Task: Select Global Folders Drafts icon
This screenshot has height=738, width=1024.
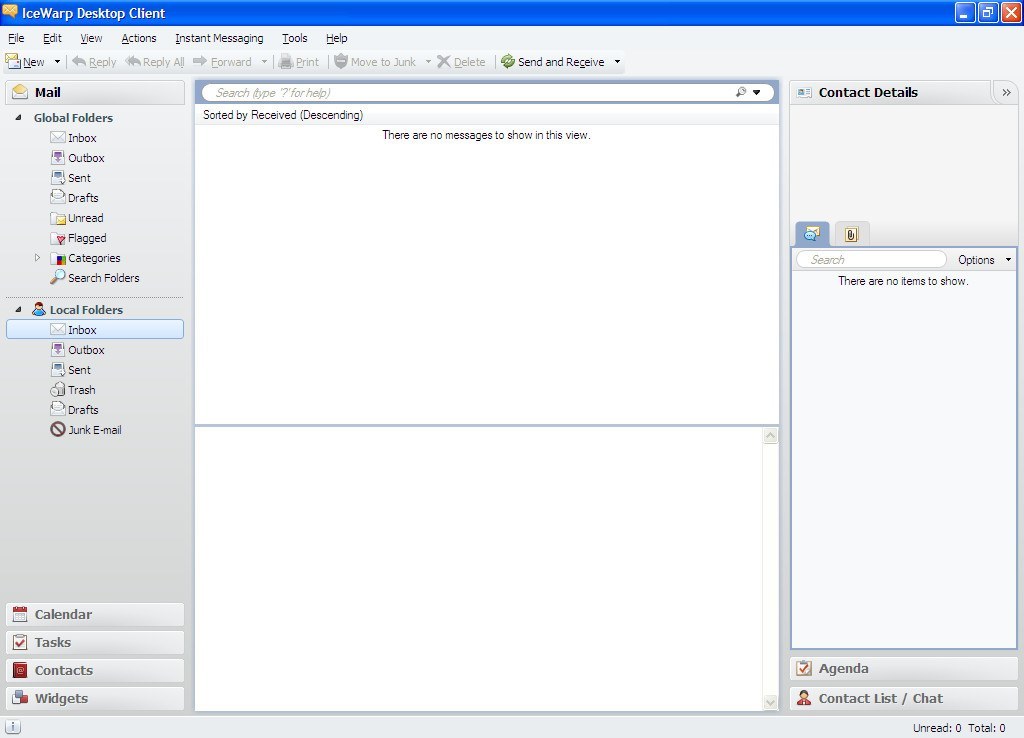Action: click(57, 197)
